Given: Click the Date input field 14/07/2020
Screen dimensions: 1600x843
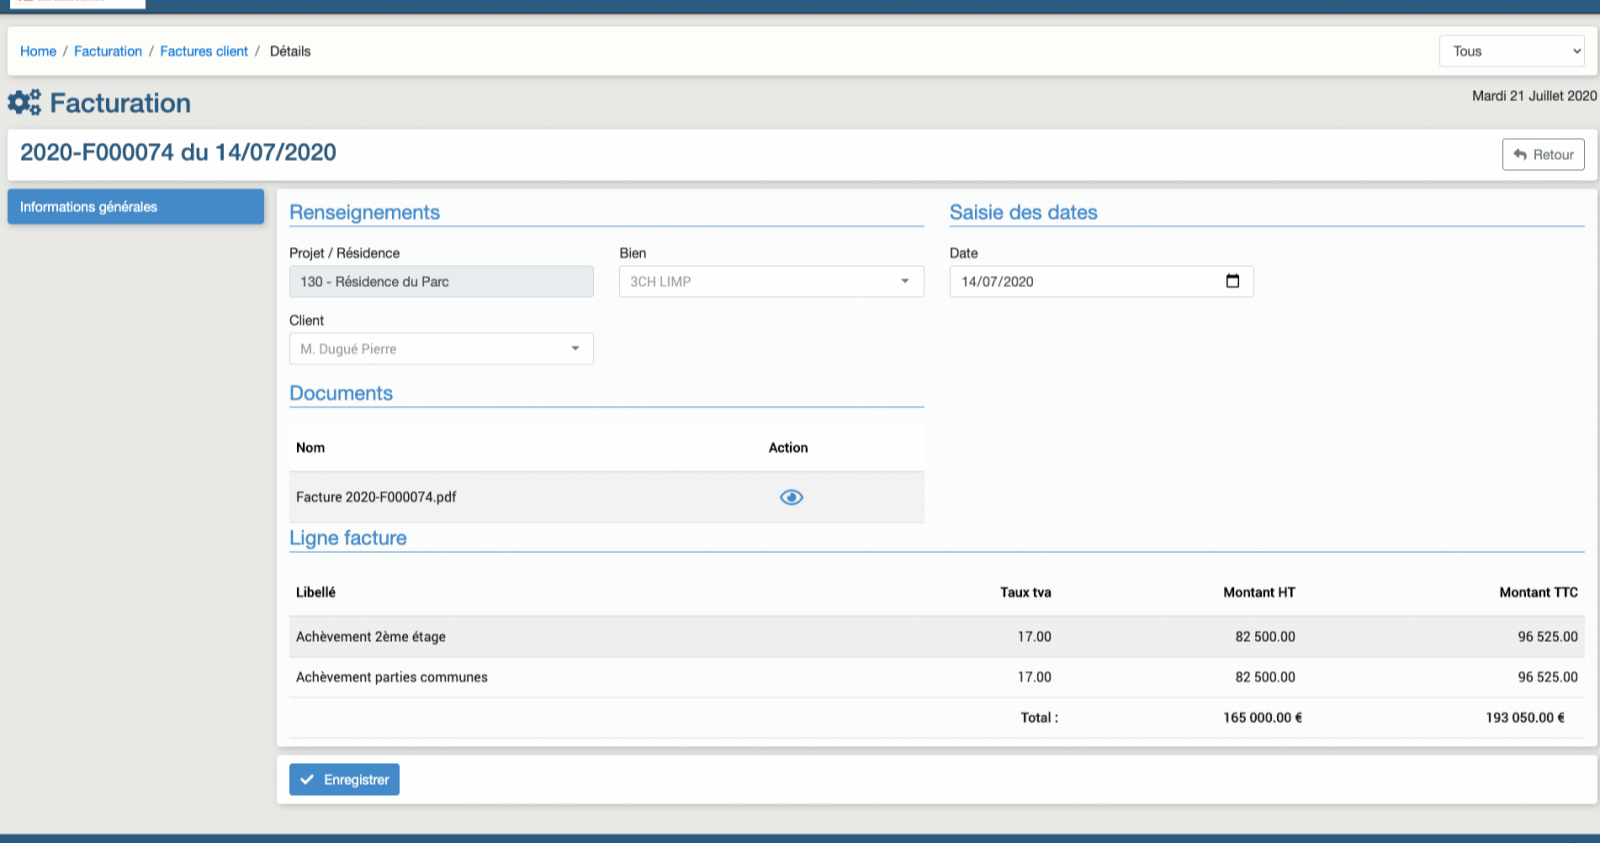Looking at the screenshot, I should (x=1085, y=281).
